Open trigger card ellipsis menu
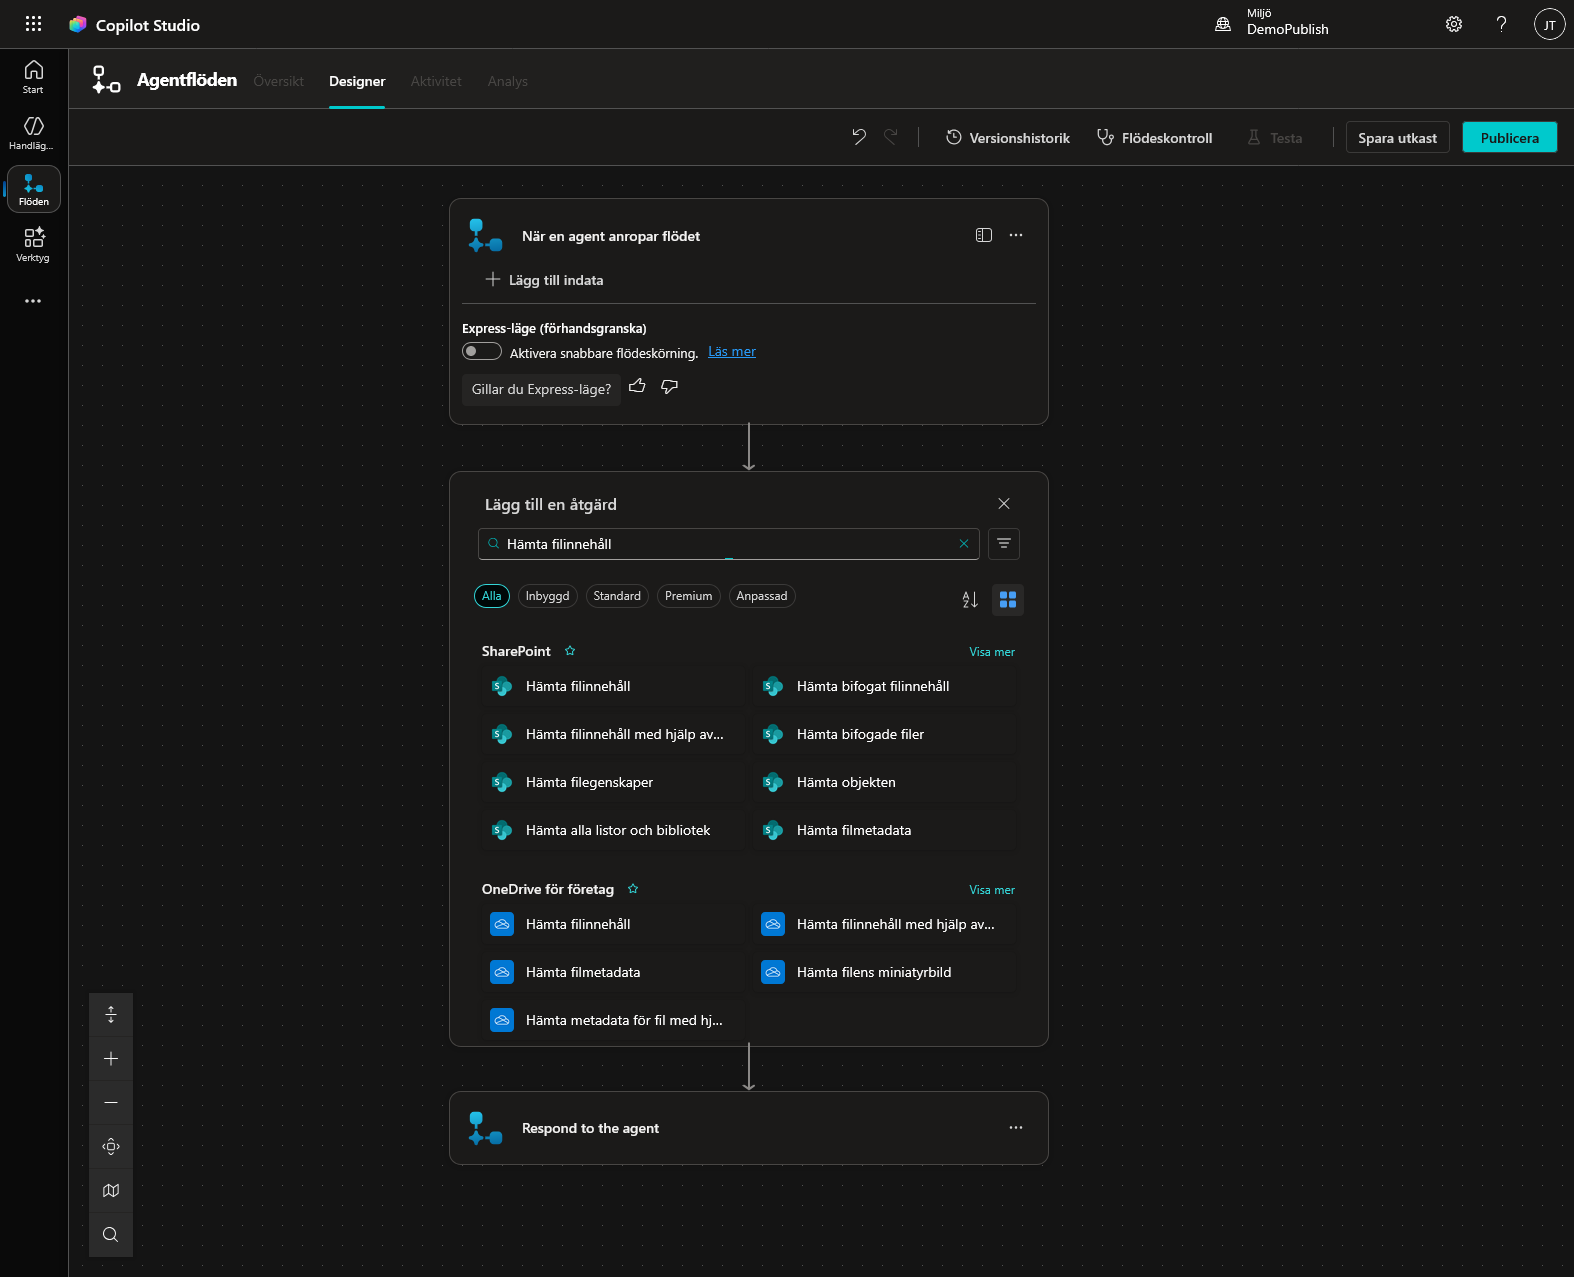 click(1016, 235)
